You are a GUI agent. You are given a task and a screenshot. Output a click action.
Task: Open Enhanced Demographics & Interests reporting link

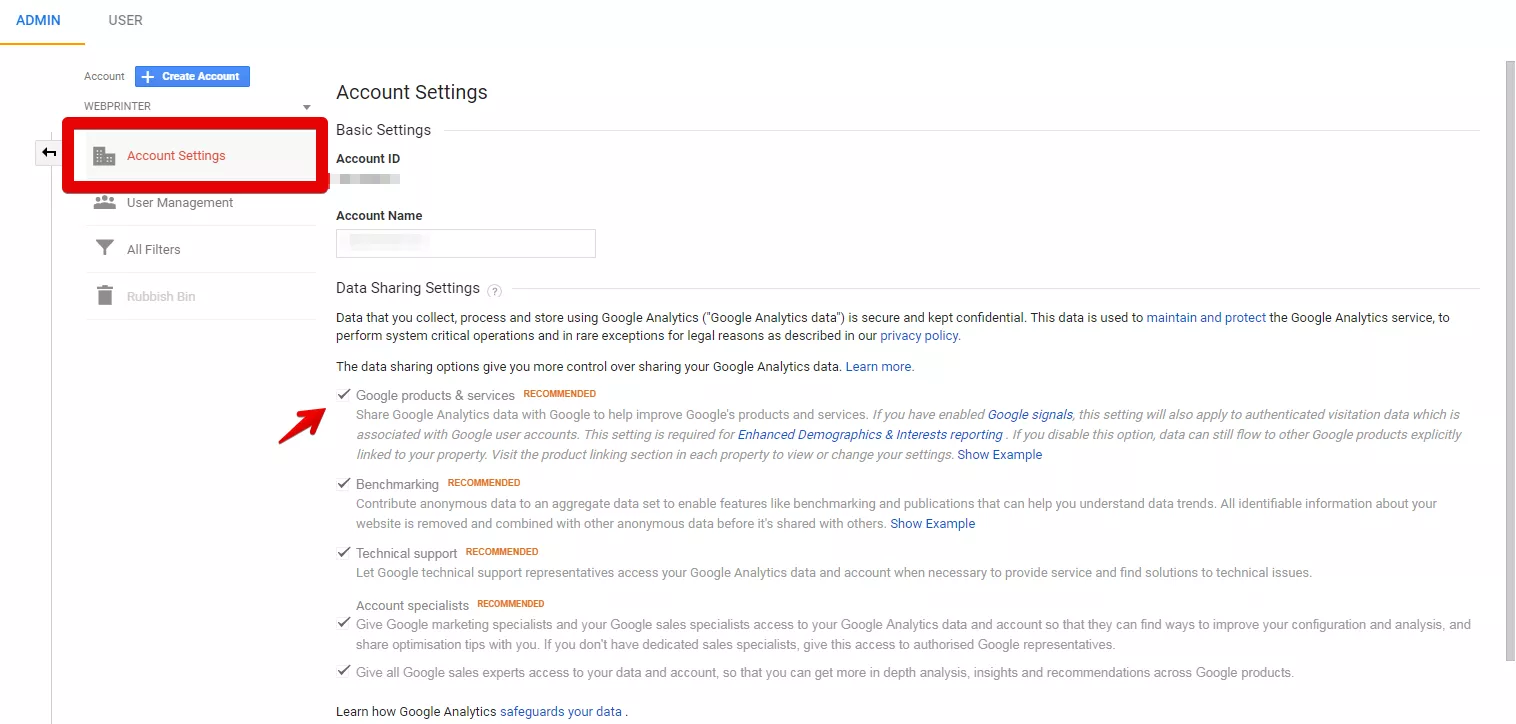point(870,435)
